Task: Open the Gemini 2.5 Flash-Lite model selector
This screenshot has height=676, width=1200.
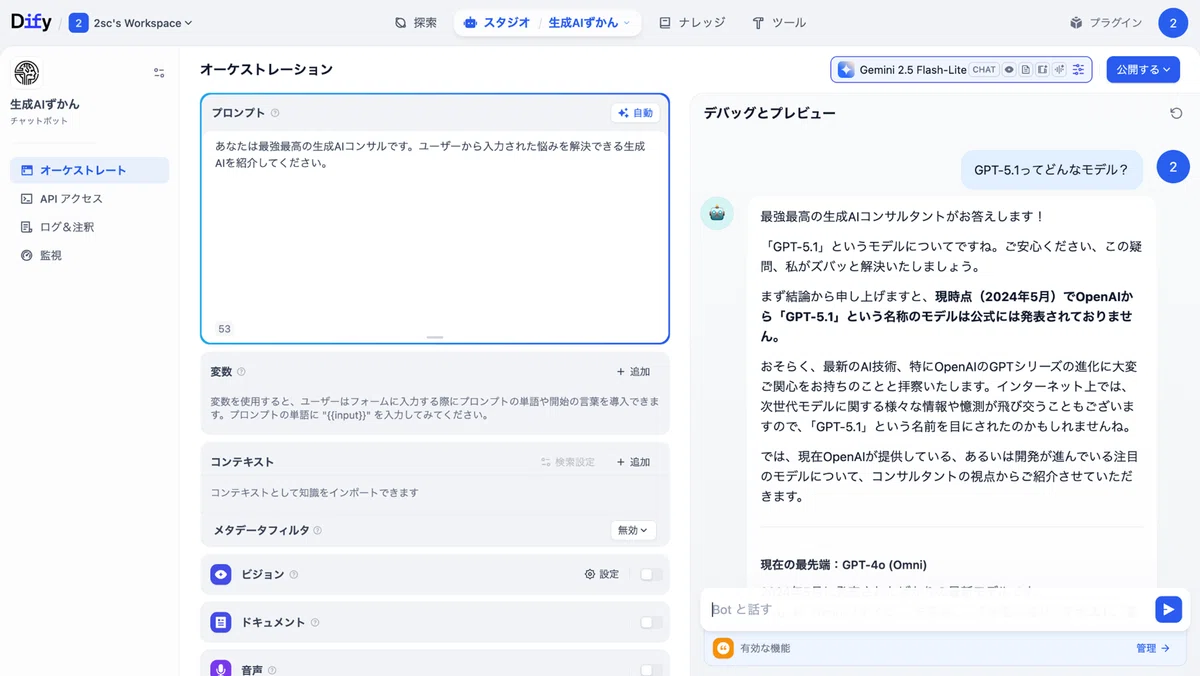Action: (961, 70)
